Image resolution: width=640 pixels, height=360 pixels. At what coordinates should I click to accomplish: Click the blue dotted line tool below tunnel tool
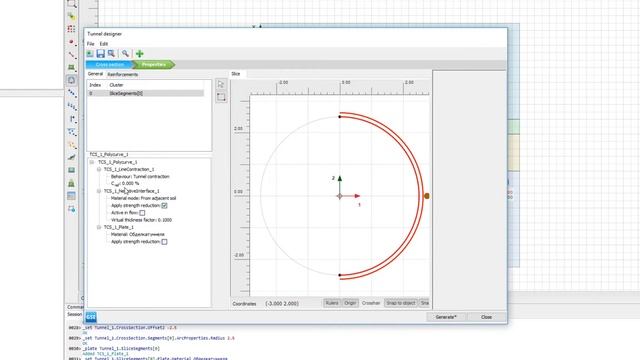(72, 93)
